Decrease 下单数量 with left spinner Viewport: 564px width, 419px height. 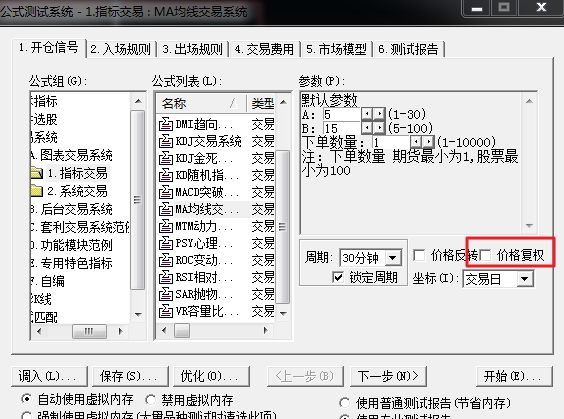pos(416,142)
